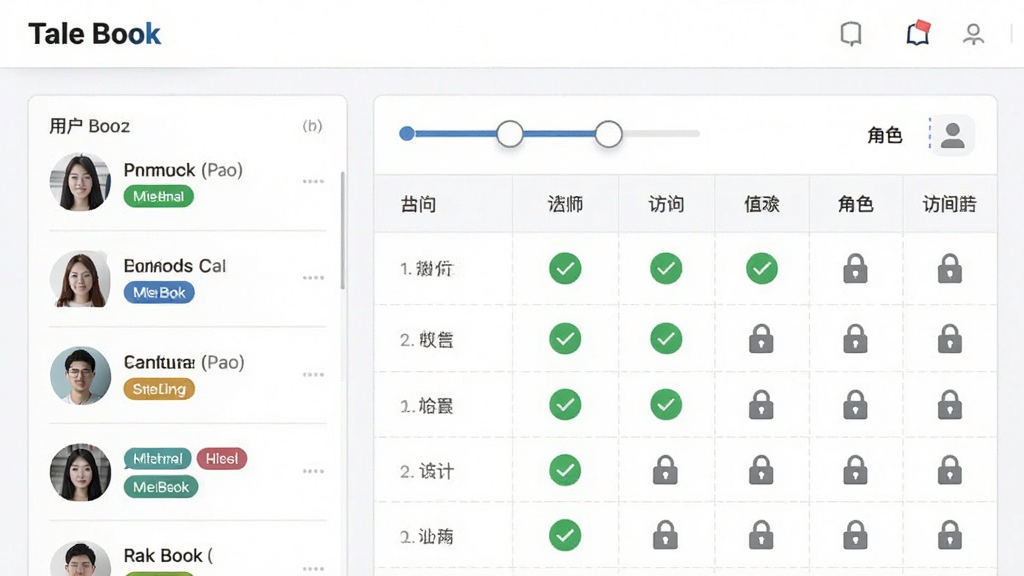Toggle the green check in row '2. 散售' under 访询
Screen dimensions: 1024x576
666,339
